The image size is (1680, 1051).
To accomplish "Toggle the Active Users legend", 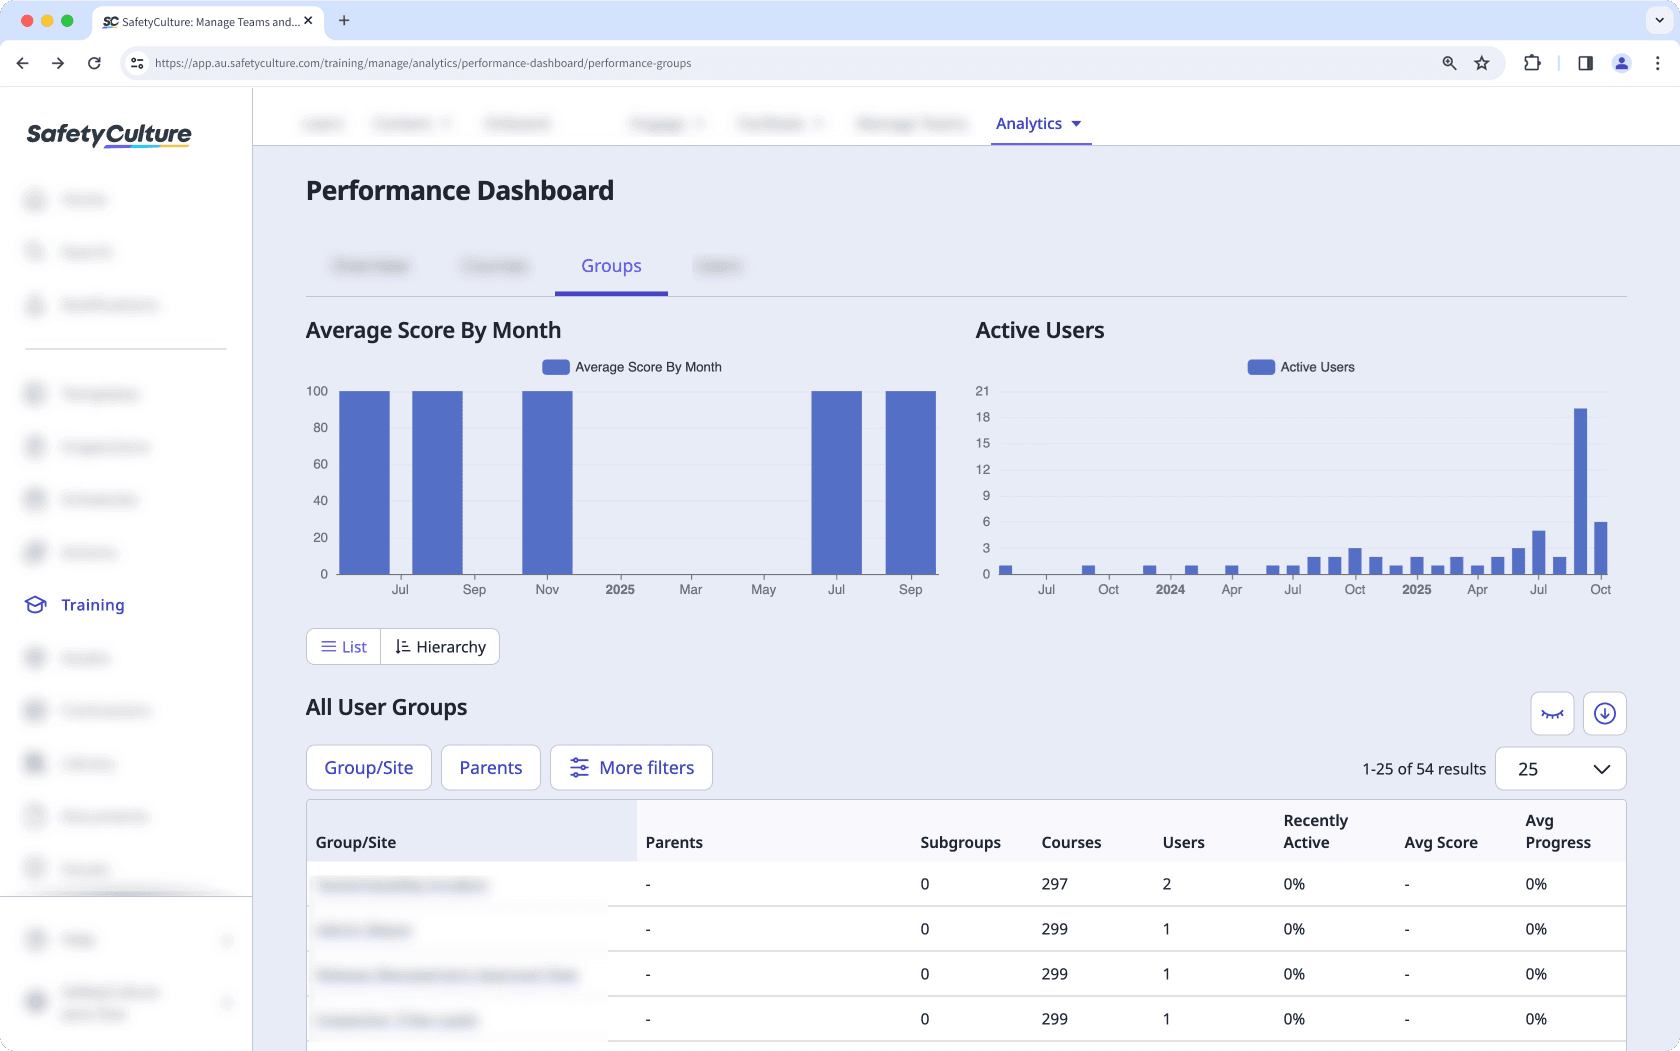I will tap(1300, 366).
